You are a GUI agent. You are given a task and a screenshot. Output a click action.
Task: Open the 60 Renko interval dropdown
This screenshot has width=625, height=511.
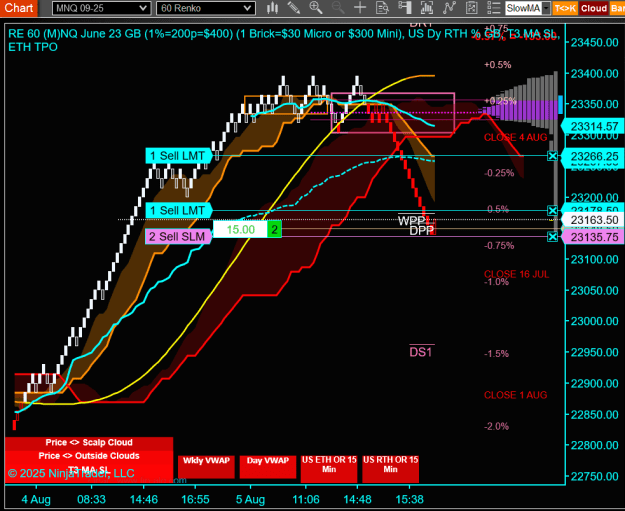[206, 8]
